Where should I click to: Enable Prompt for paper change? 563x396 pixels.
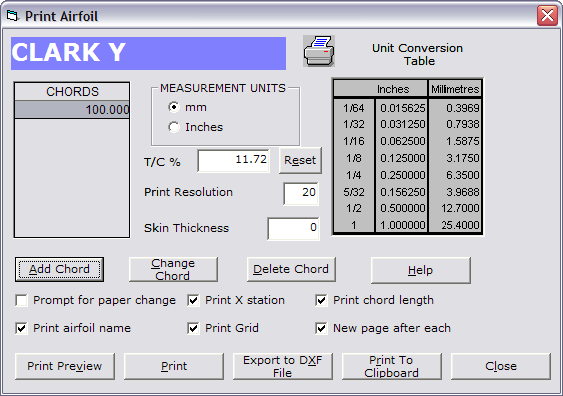[x=22, y=300]
